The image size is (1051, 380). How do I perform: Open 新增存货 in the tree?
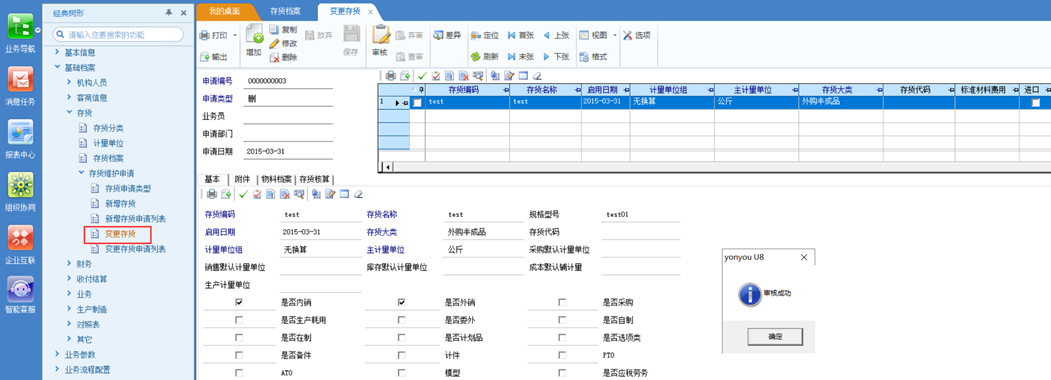pos(121,203)
